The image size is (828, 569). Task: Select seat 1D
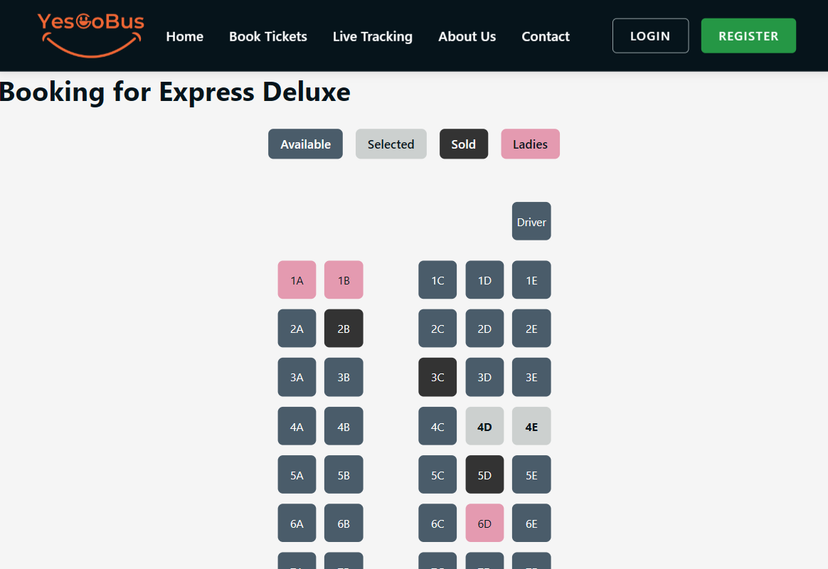[x=484, y=280]
